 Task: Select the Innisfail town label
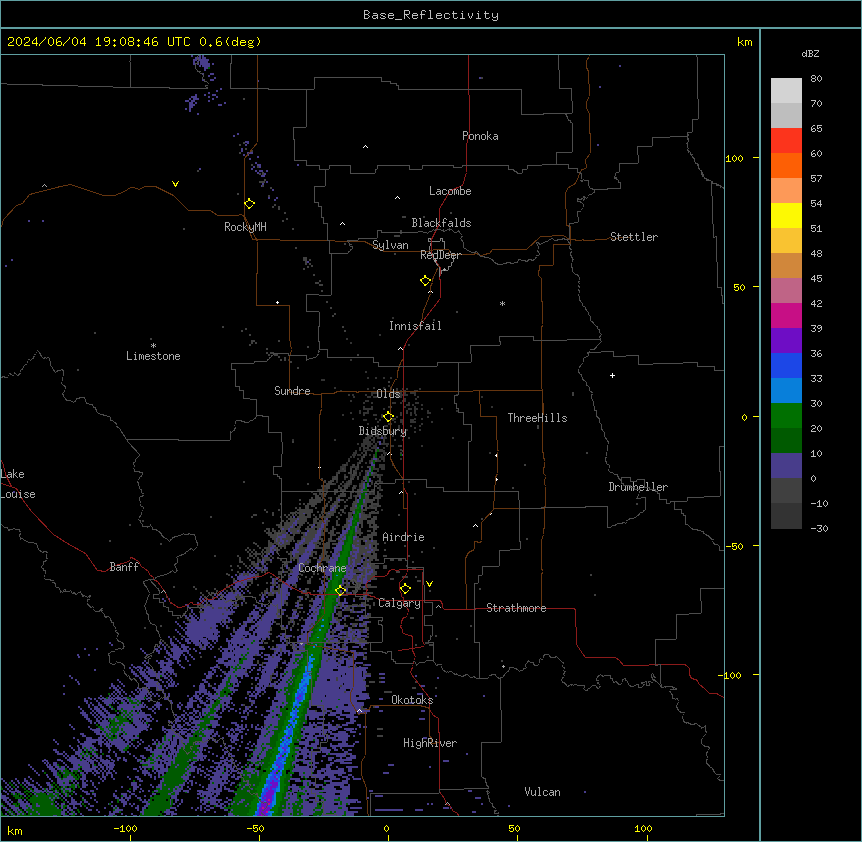[x=415, y=326]
